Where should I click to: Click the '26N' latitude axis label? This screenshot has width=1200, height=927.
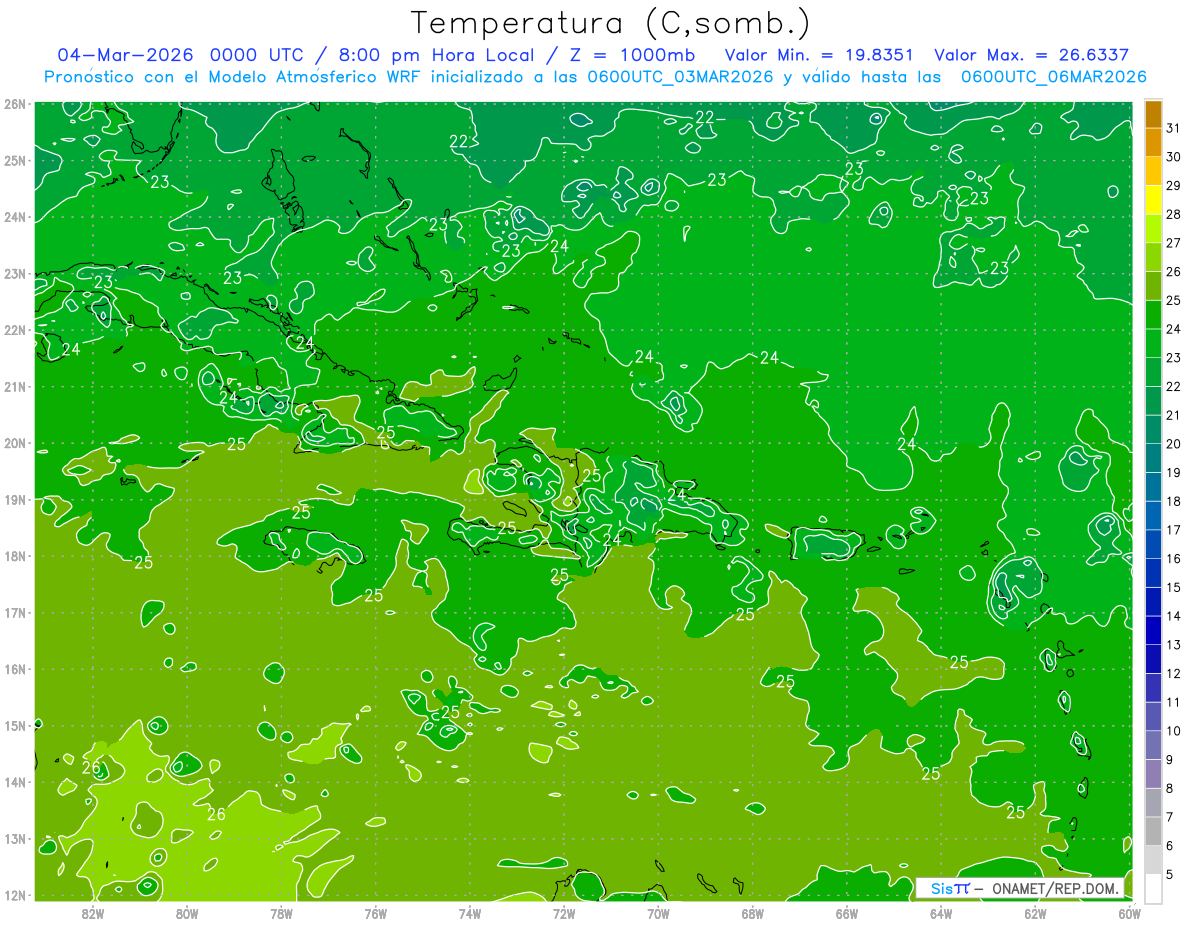click(15, 104)
